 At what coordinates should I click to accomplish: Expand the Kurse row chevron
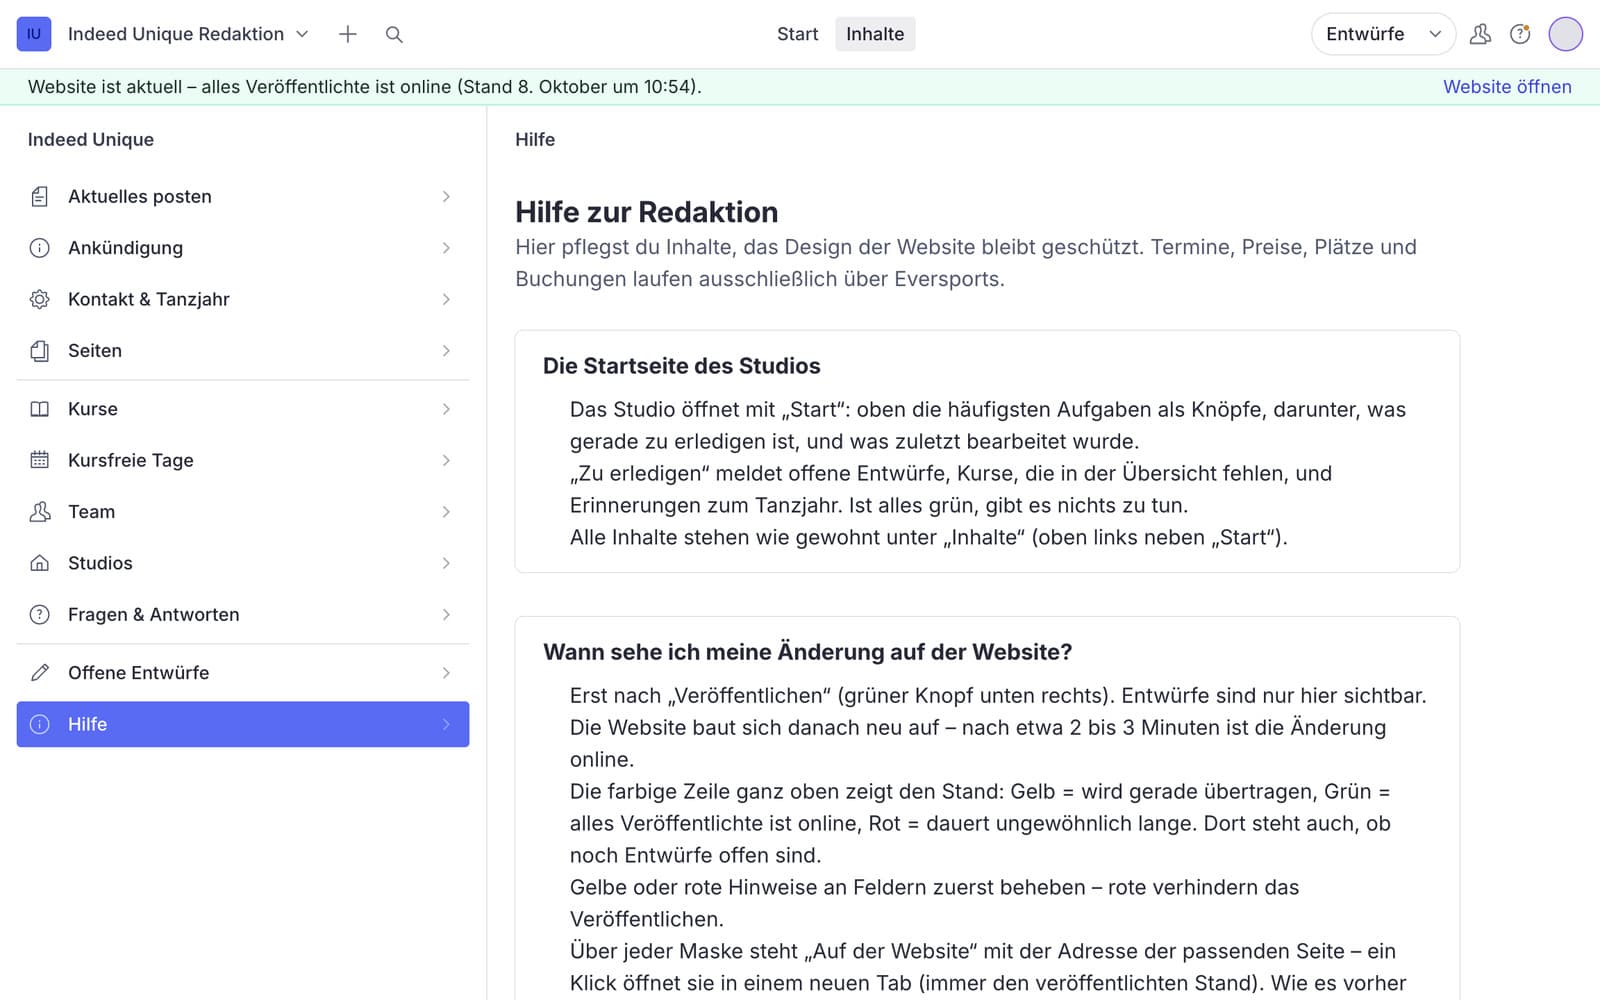(446, 409)
